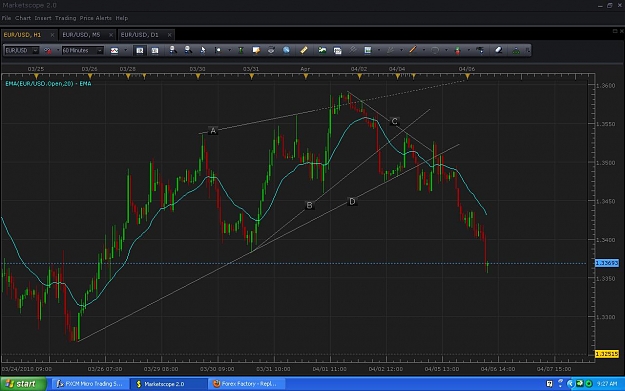Screen dimensions: 625x391
Task: Expand dropdown arrow beside candles icon
Action: [x=469, y=50]
